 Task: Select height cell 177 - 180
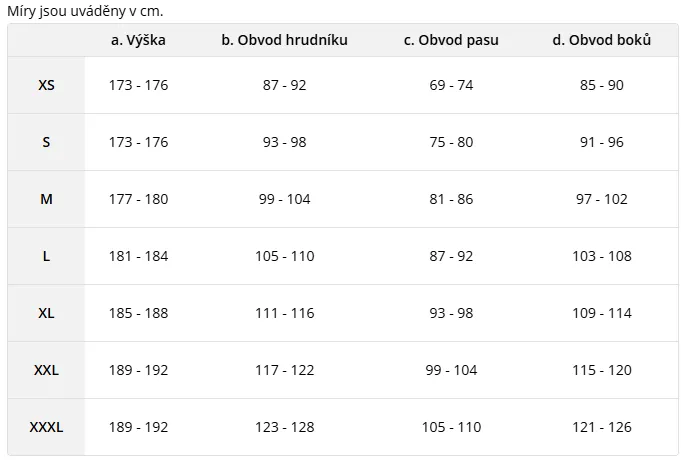point(138,200)
